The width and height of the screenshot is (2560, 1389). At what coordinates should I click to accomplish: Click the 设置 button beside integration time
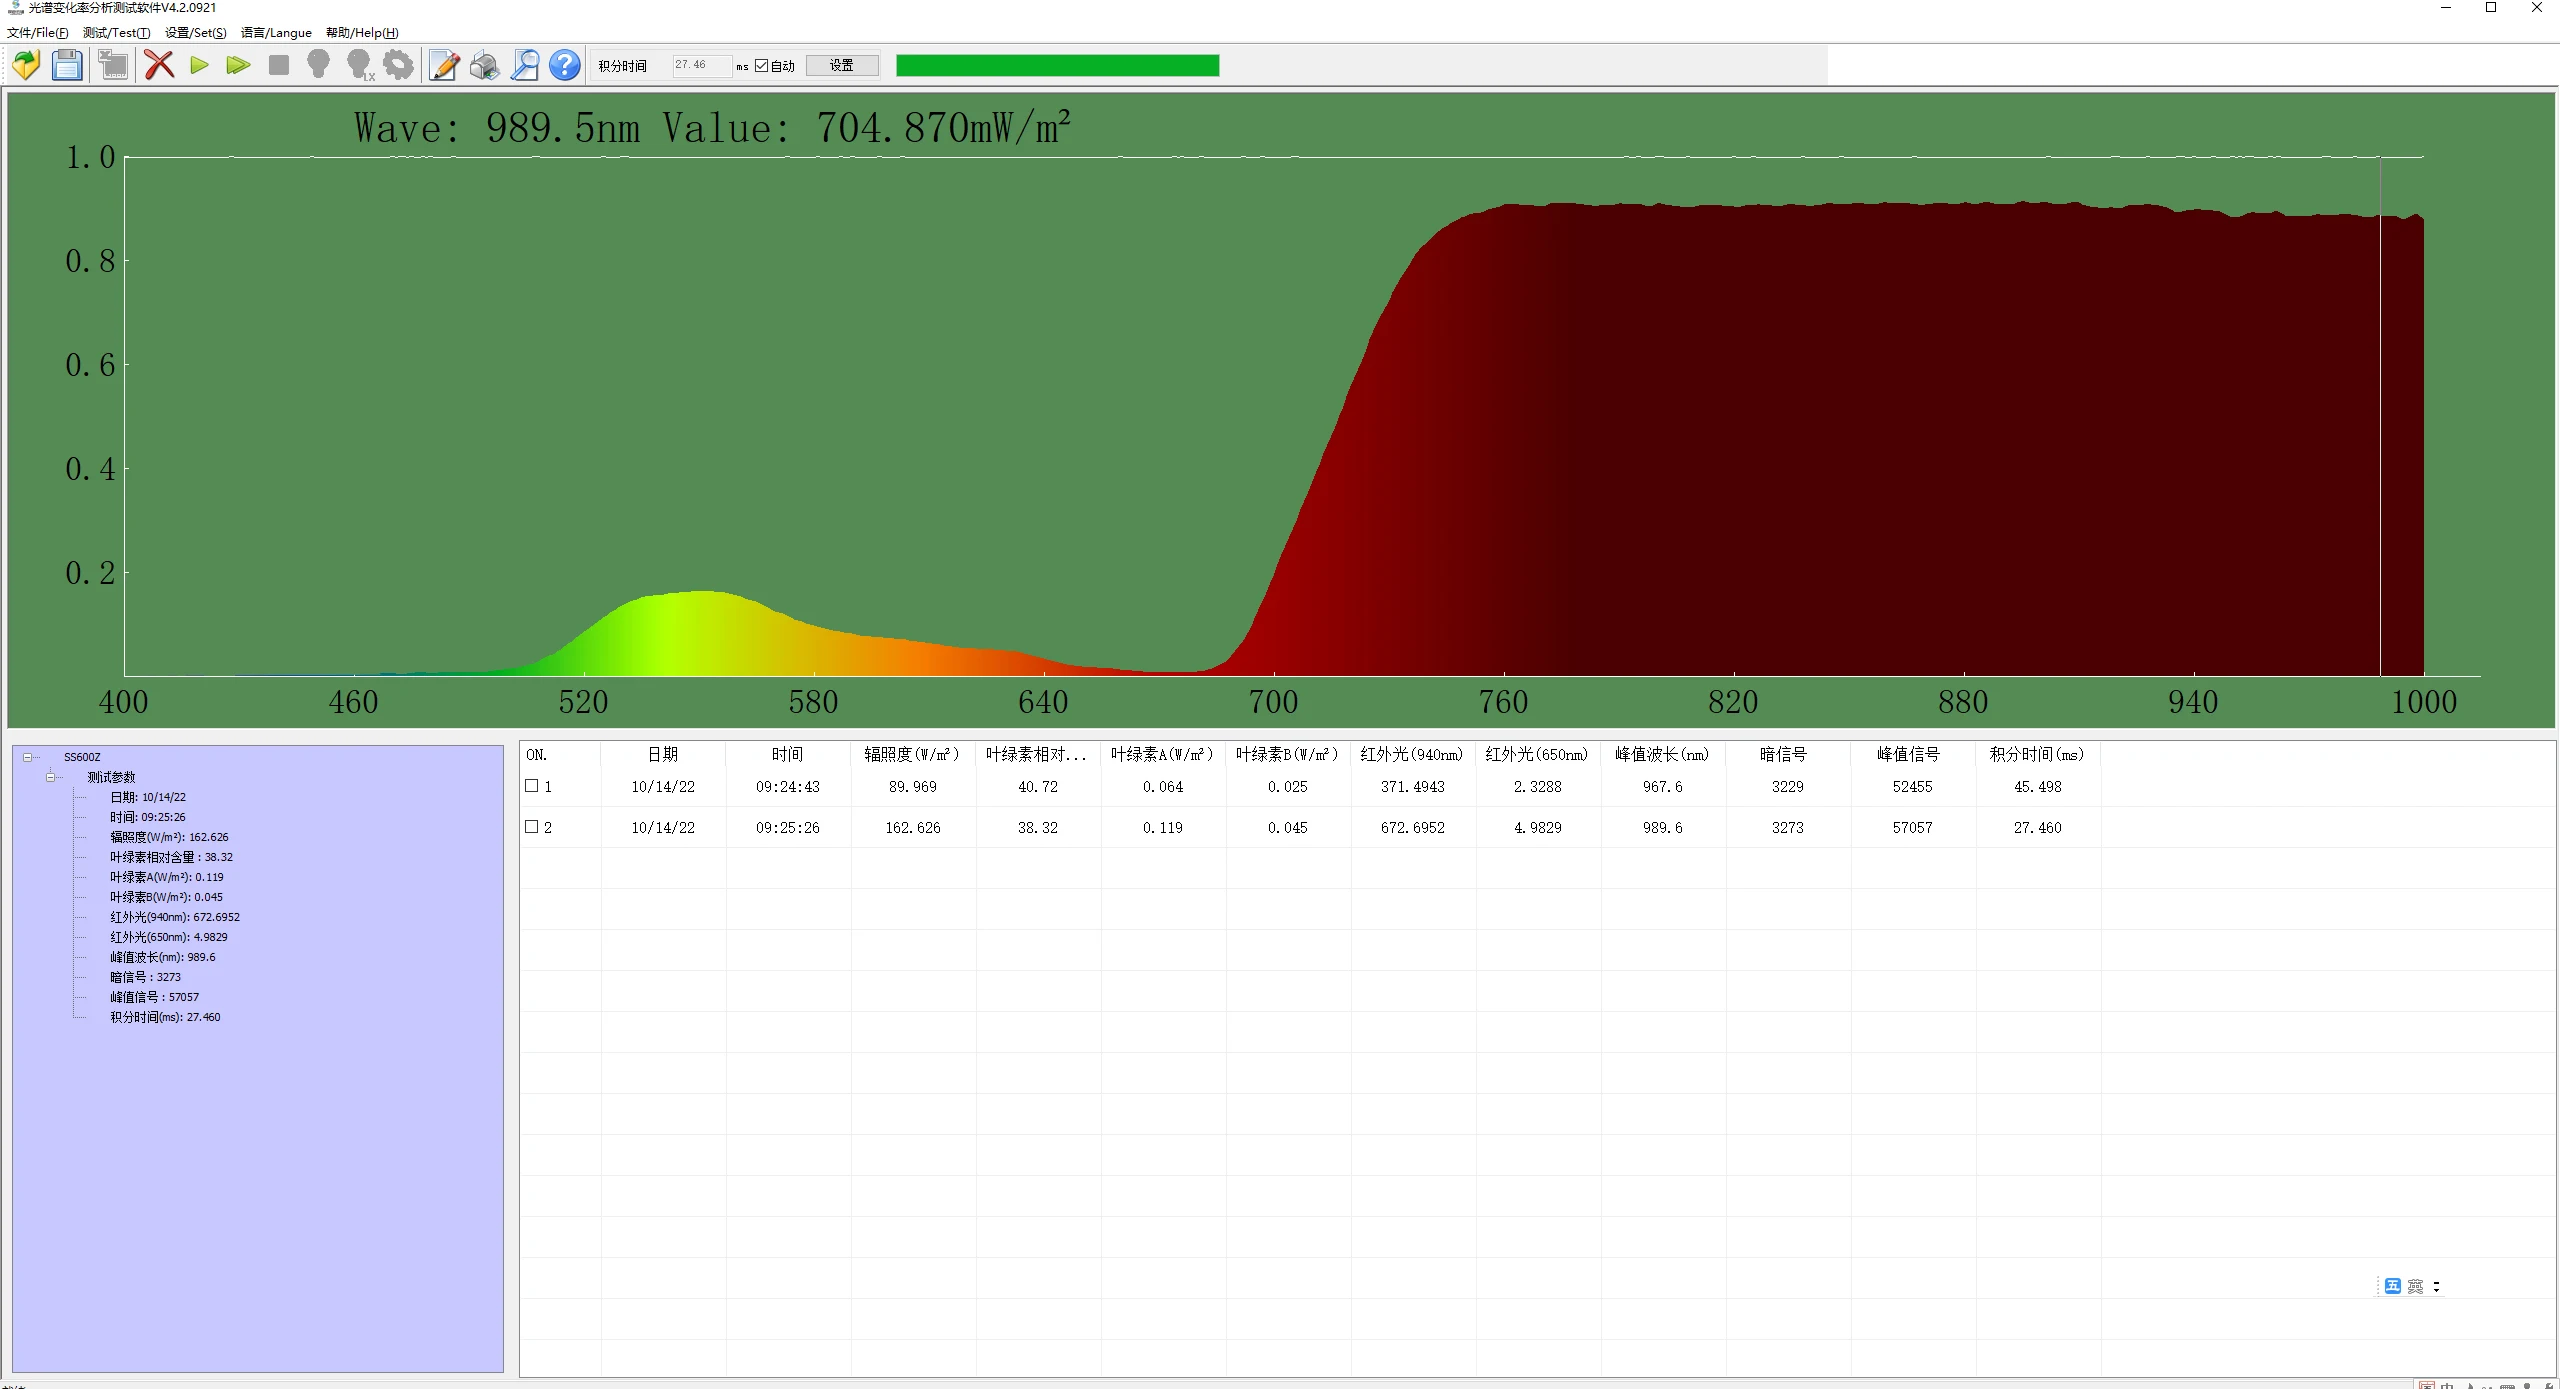pyautogui.click(x=841, y=65)
